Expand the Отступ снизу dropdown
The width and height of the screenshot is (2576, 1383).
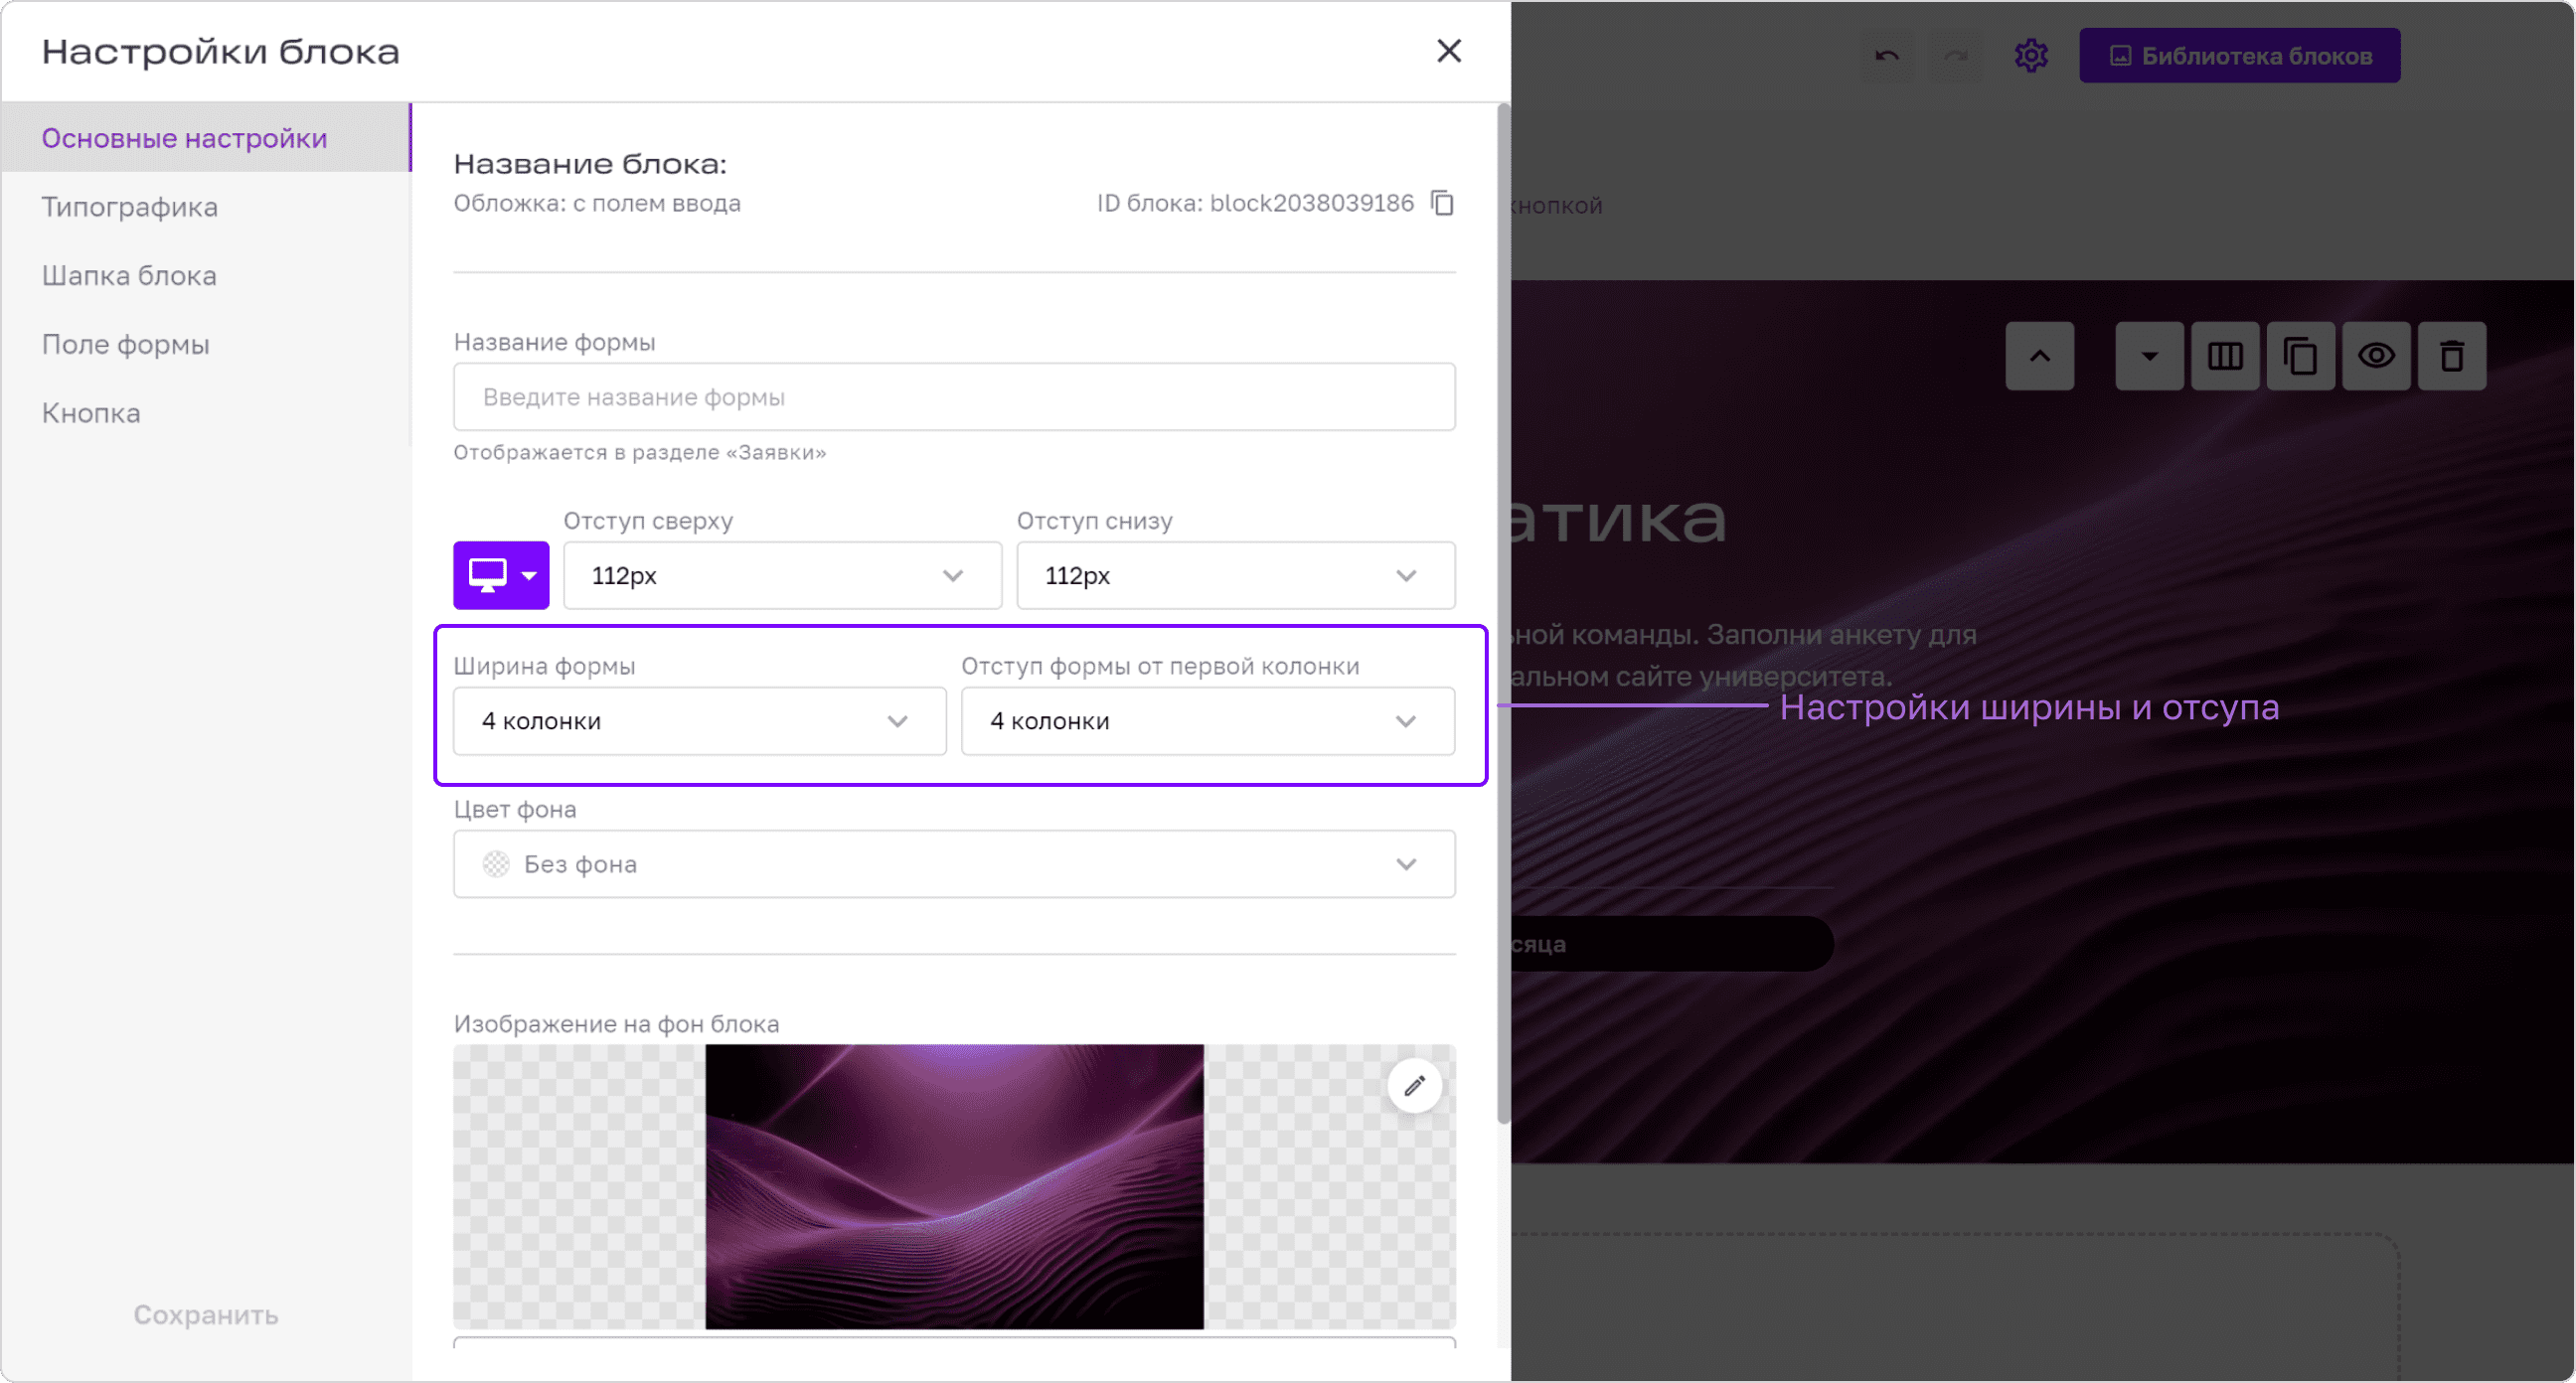point(1236,576)
